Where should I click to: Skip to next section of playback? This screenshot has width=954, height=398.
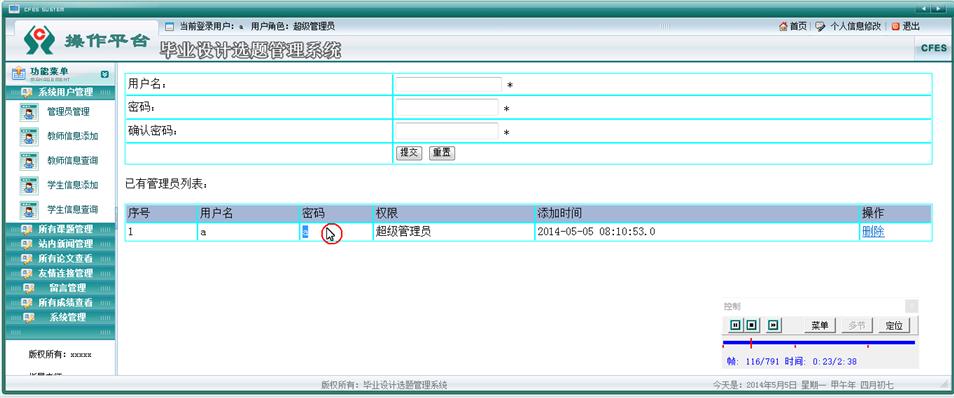tap(773, 326)
